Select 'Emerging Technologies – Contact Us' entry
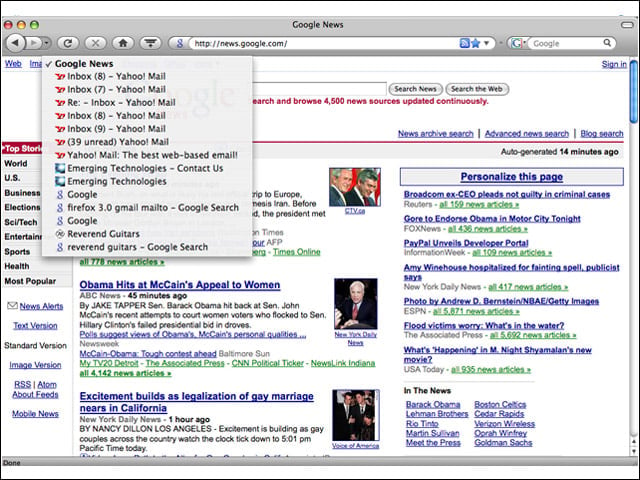The height and width of the screenshot is (480, 640). [x=147, y=168]
